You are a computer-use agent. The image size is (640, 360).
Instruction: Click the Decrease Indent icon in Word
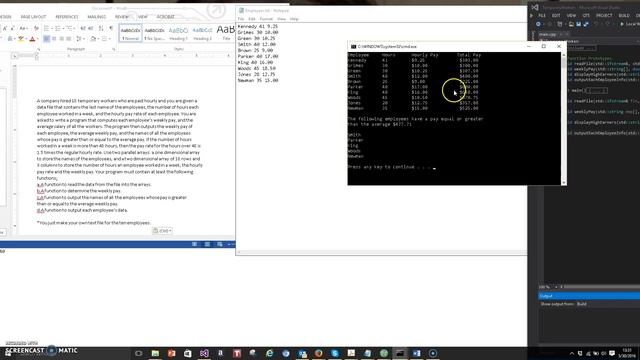83,28
